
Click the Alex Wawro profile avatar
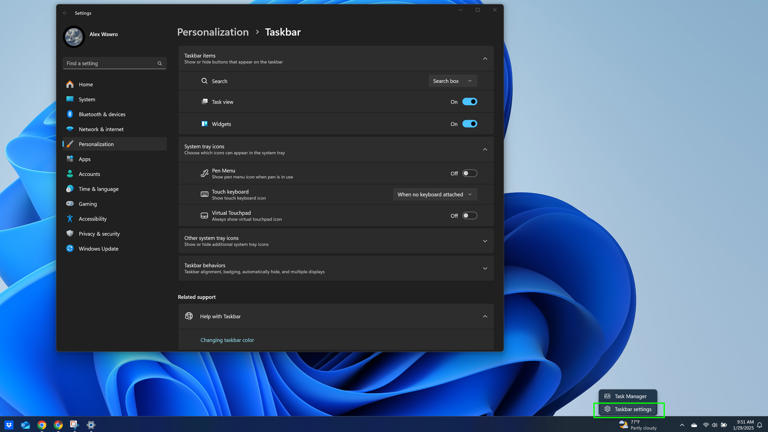(x=74, y=37)
